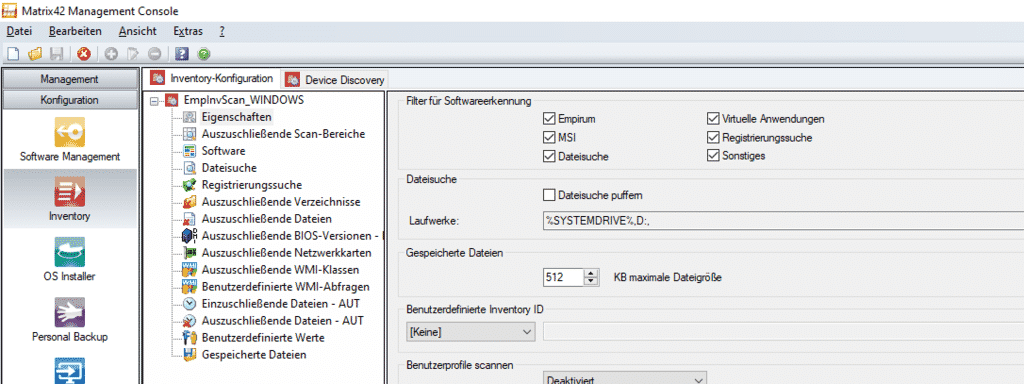Click the disabled field beside the [Keine] dropdown

click(x=783, y=332)
